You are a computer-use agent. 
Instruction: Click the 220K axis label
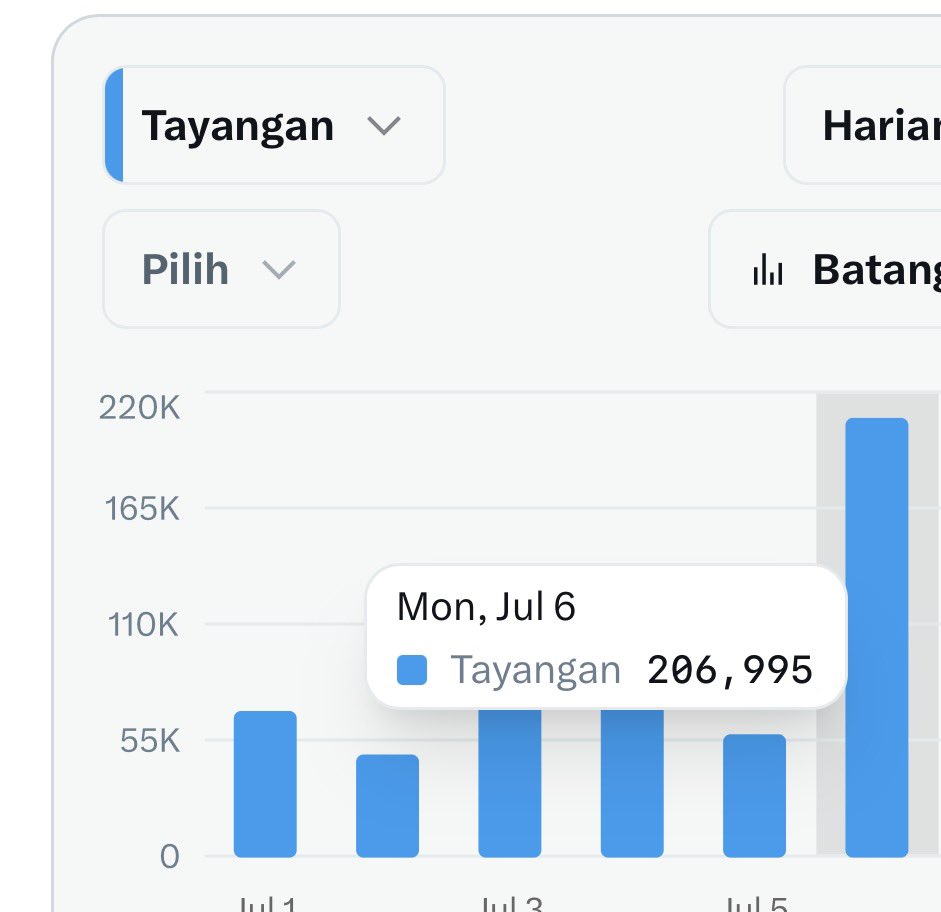139,407
